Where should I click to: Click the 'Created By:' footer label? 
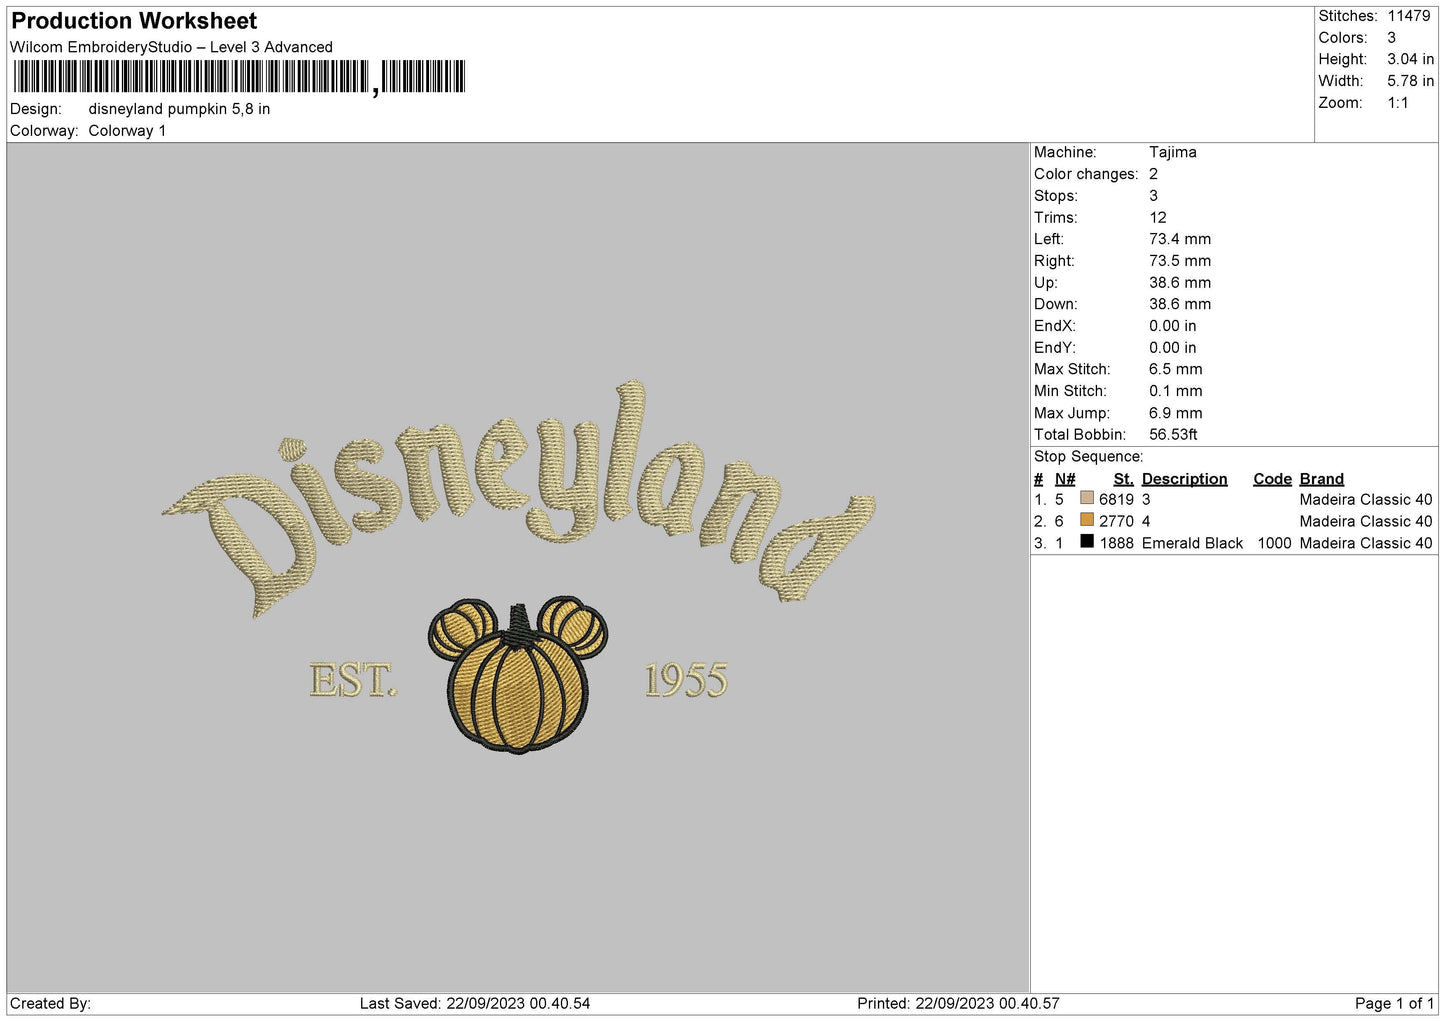pos(50,1003)
